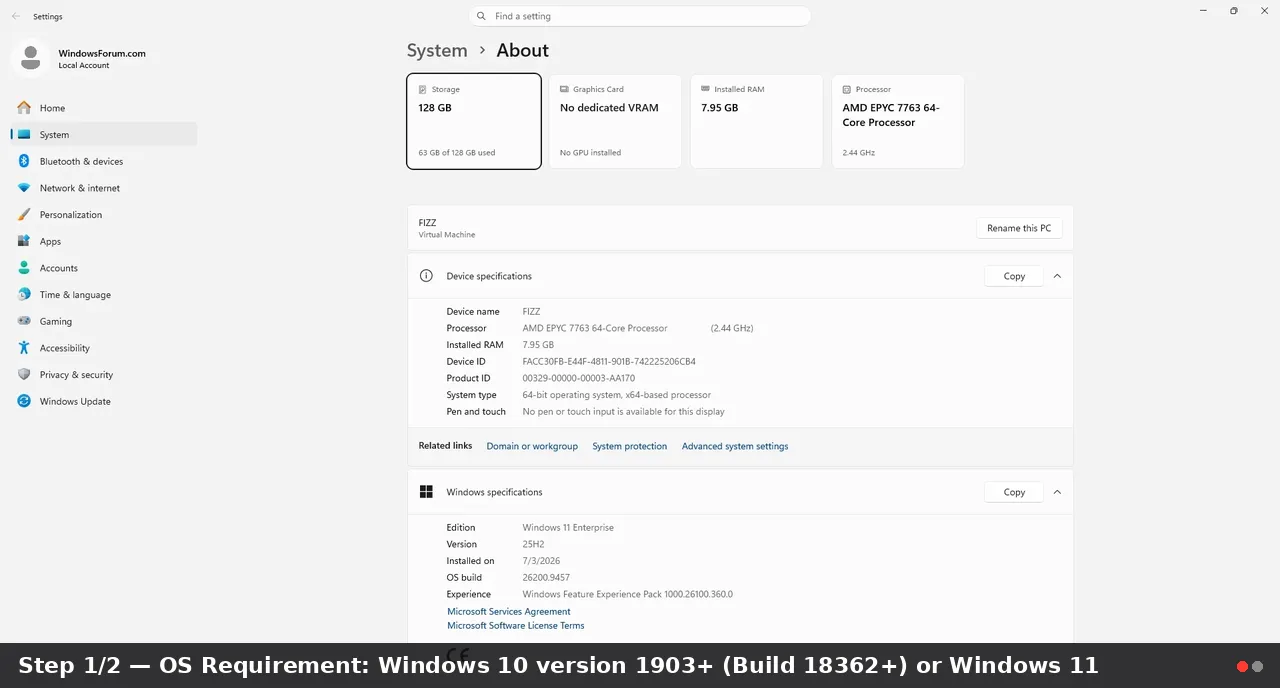1280x688 pixels.
Task: Open Home via its house icon
Action: tap(24, 108)
